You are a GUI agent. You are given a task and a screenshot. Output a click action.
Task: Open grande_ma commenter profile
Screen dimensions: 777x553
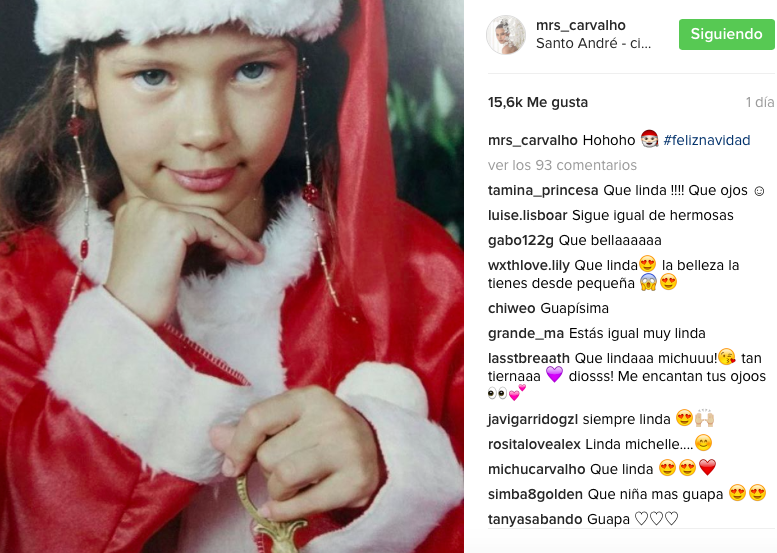tap(526, 333)
